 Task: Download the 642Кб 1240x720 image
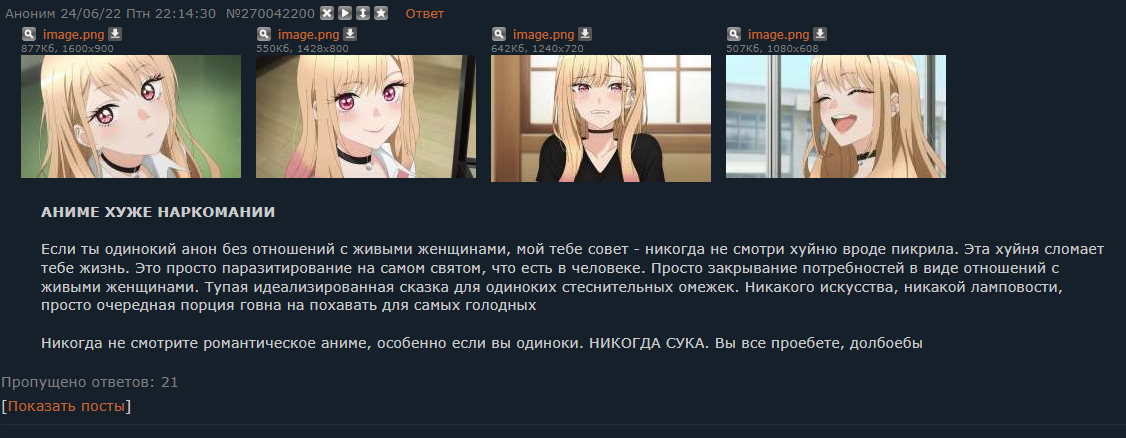[585, 34]
